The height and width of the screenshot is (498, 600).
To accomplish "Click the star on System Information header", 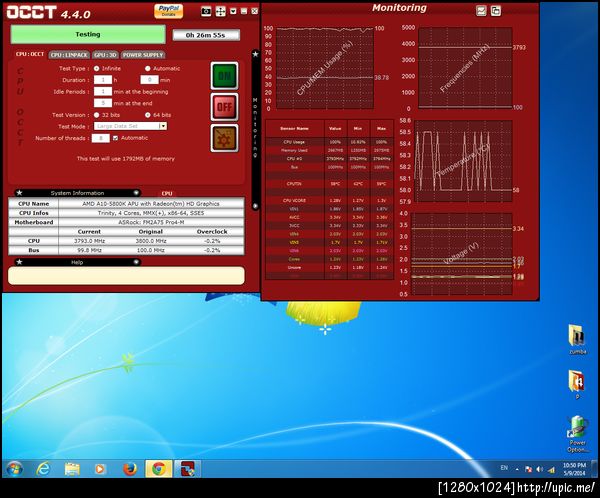I will coord(20,193).
